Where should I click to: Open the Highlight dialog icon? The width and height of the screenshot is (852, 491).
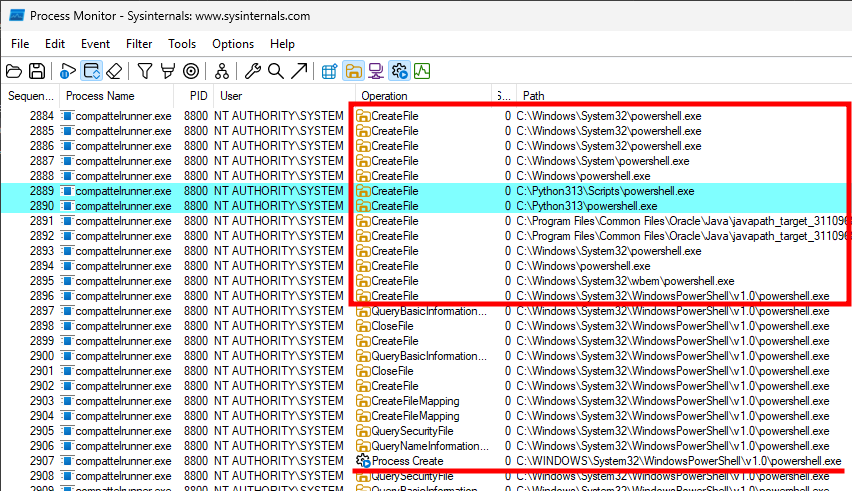point(168,71)
